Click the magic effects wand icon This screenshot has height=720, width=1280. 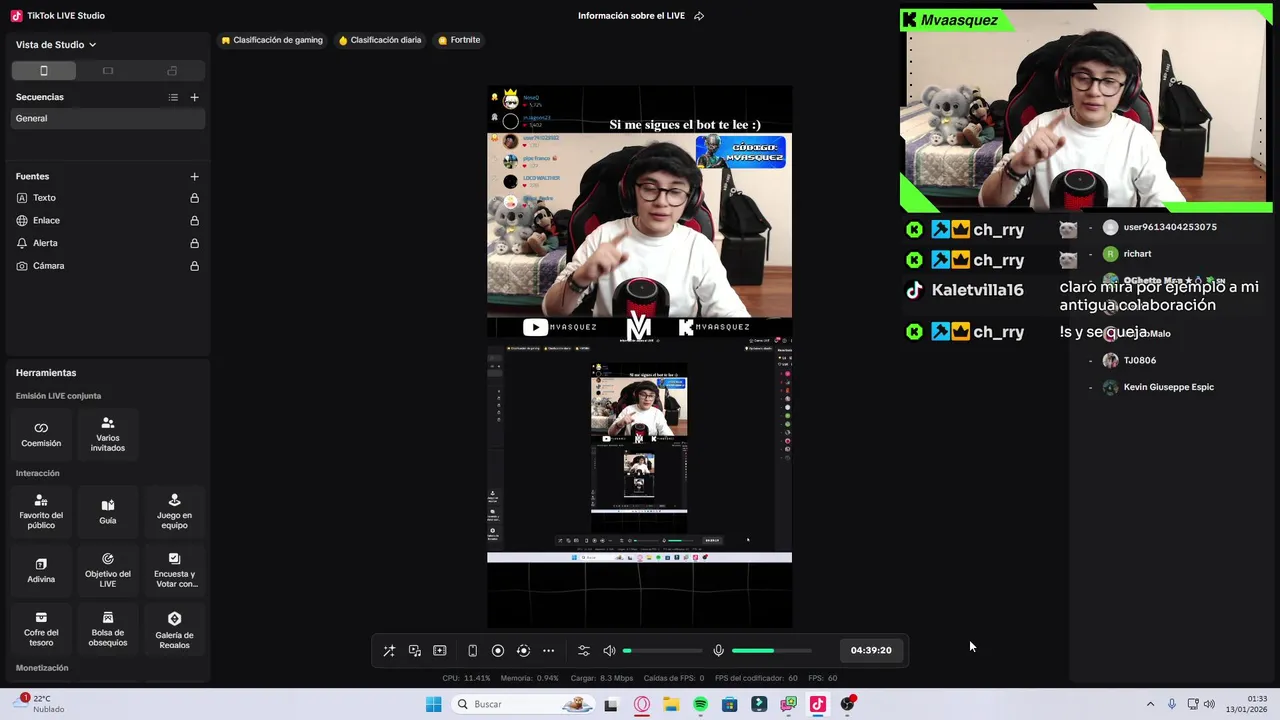[x=389, y=650]
